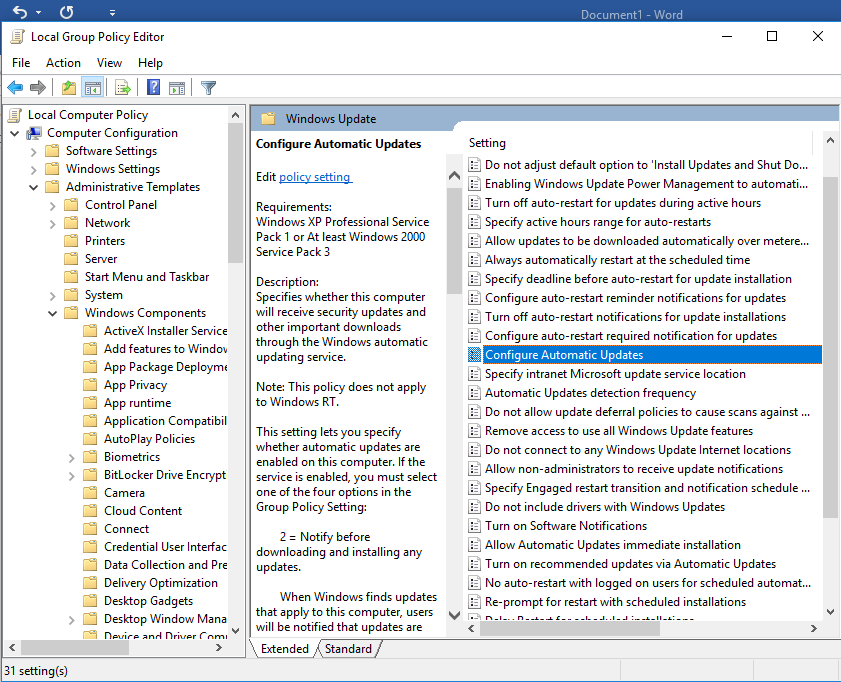Click settings list horizontal scroll left arrow
The height and width of the screenshot is (682, 841).
pos(471,628)
